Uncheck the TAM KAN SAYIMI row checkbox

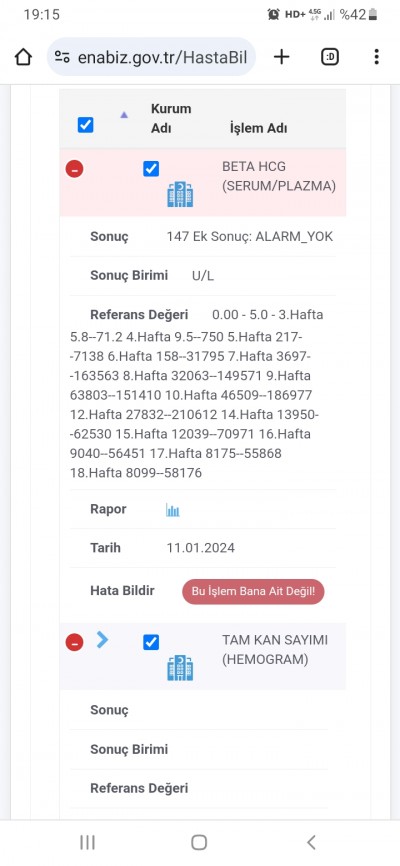click(151, 642)
